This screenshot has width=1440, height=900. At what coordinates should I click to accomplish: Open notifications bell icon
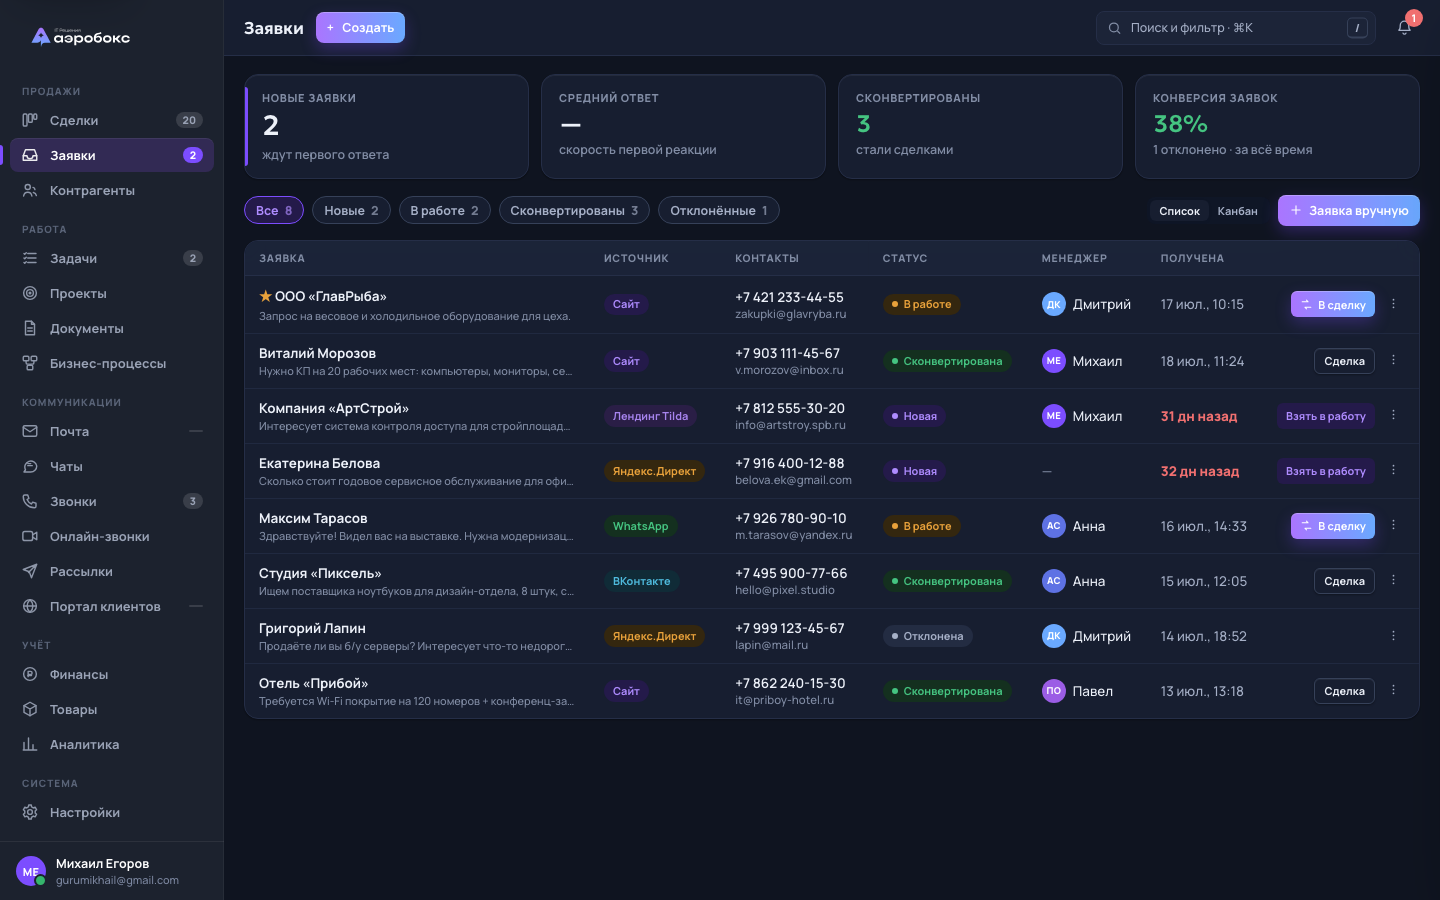coord(1404,28)
